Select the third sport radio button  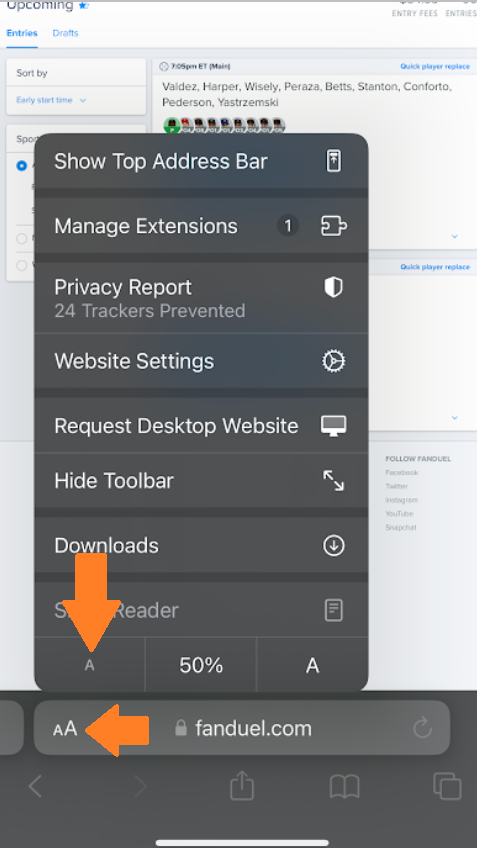pos(22,266)
